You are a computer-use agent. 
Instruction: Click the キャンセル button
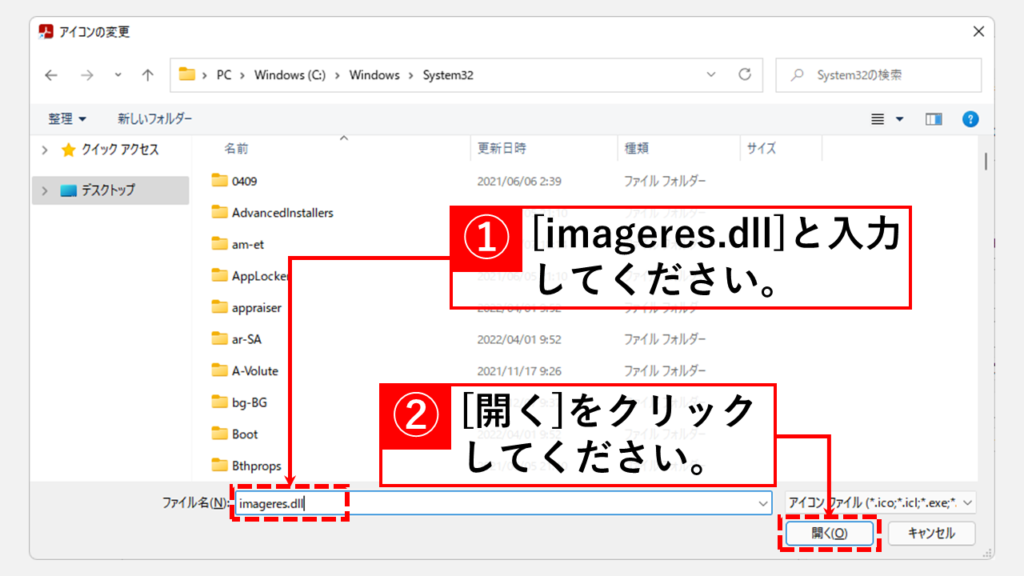pos(931,534)
